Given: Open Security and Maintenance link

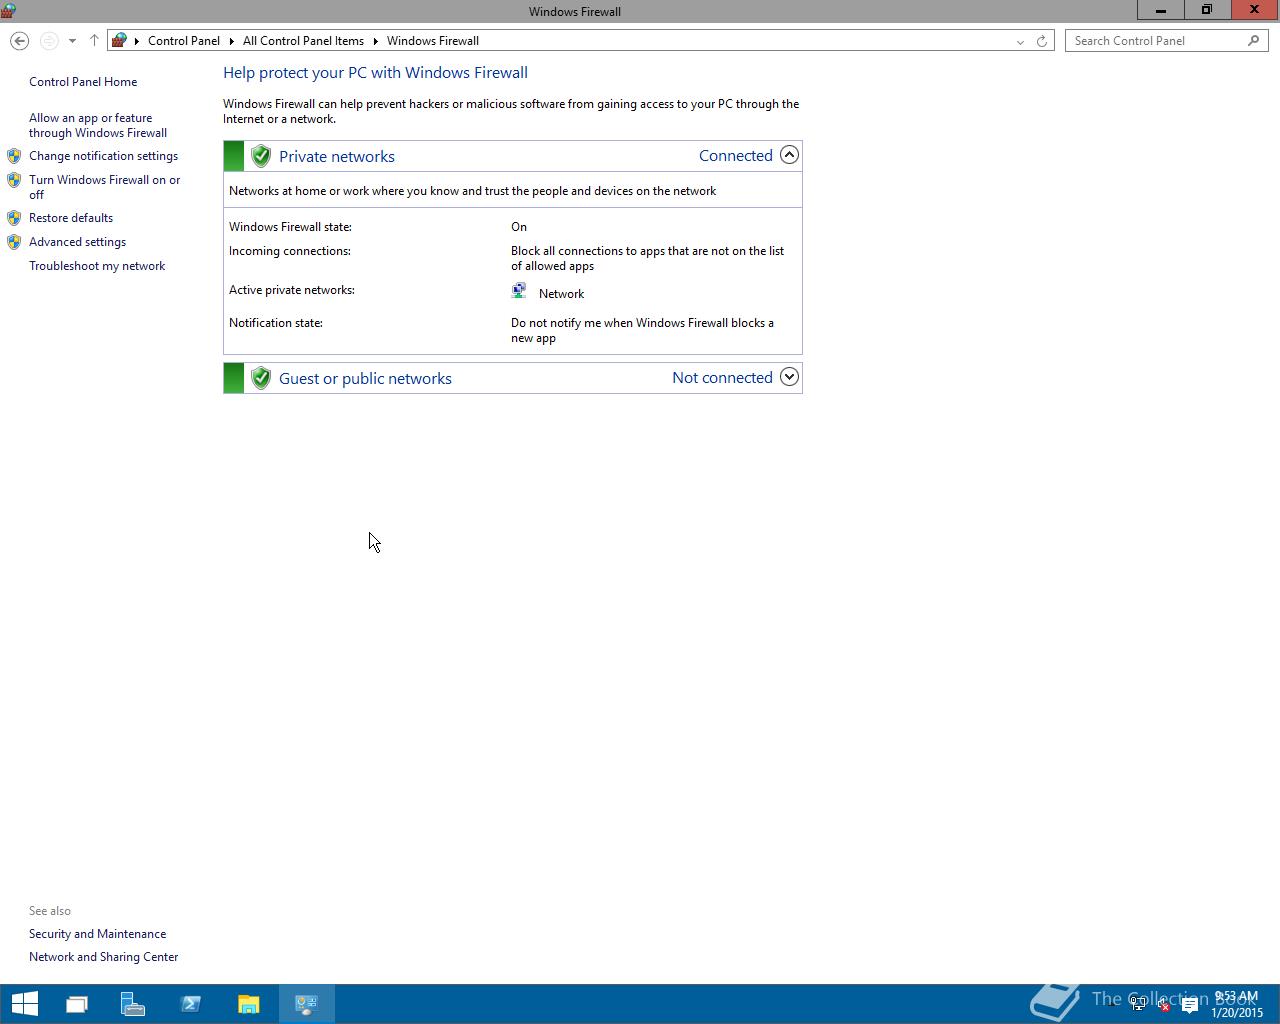Looking at the screenshot, I should [x=97, y=934].
